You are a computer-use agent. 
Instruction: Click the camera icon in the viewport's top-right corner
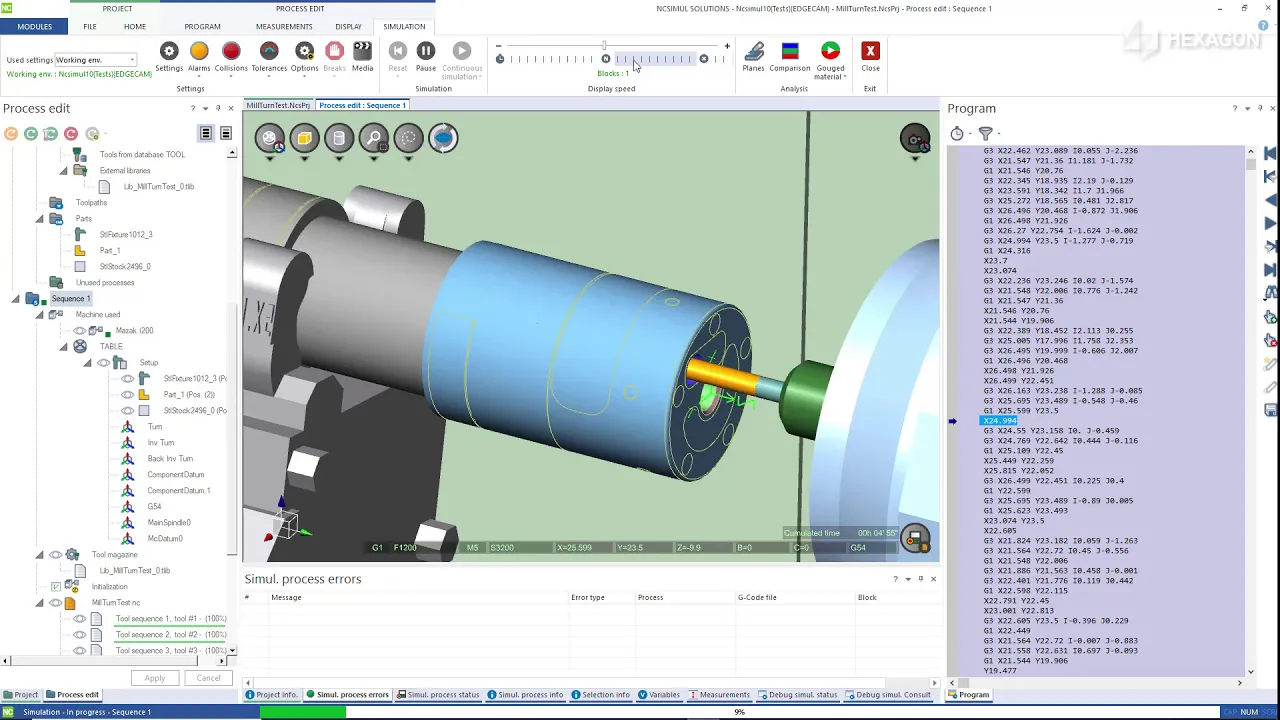click(x=915, y=139)
